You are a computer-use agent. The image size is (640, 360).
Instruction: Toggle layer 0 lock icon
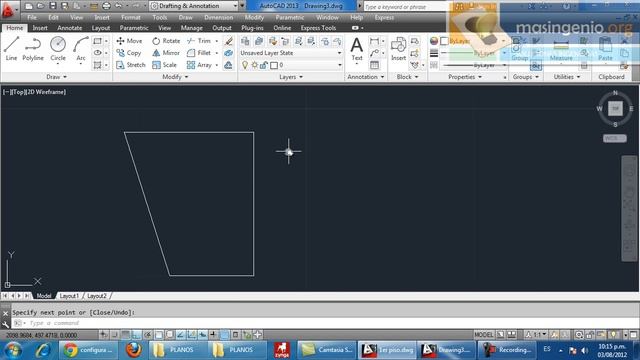264,65
